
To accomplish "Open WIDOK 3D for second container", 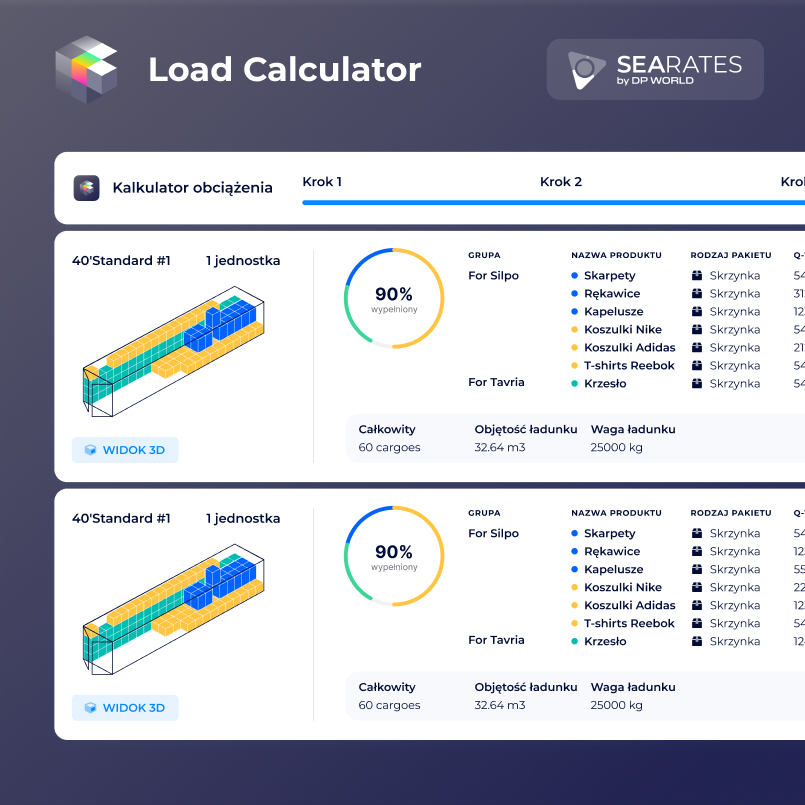I will pyautogui.click(x=125, y=708).
